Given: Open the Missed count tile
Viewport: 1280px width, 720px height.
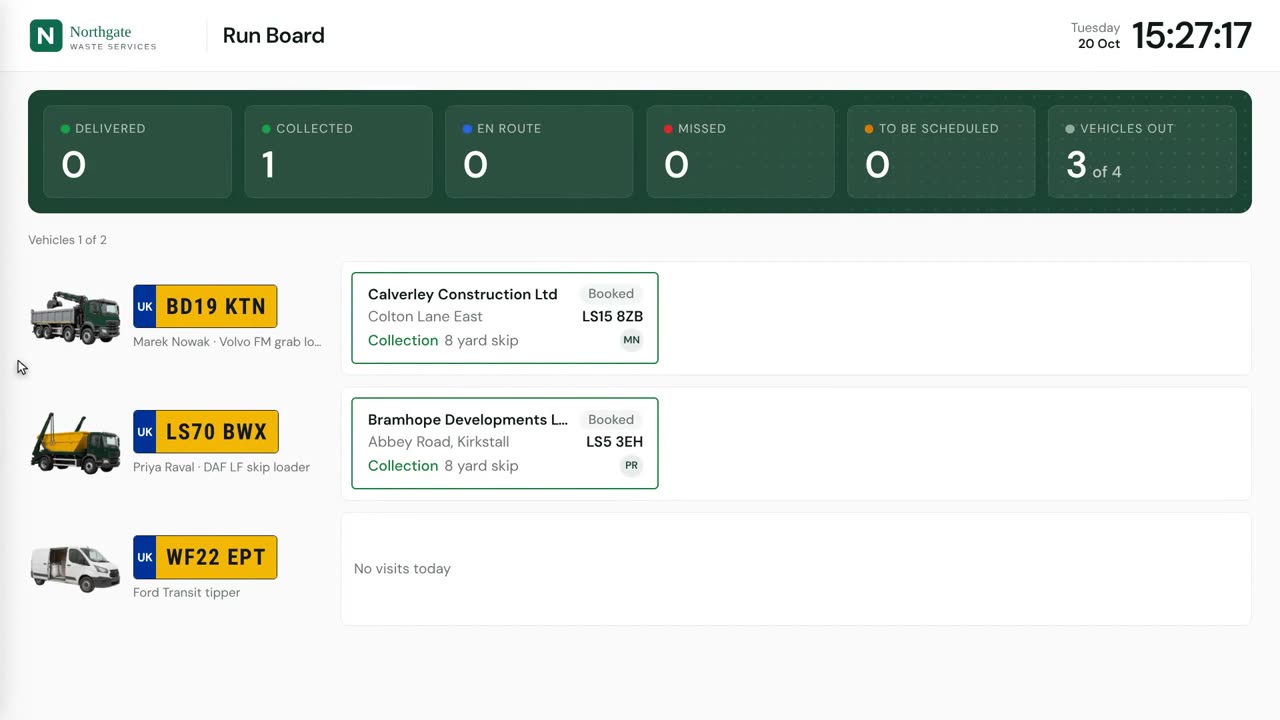Looking at the screenshot, I should 740,152.
